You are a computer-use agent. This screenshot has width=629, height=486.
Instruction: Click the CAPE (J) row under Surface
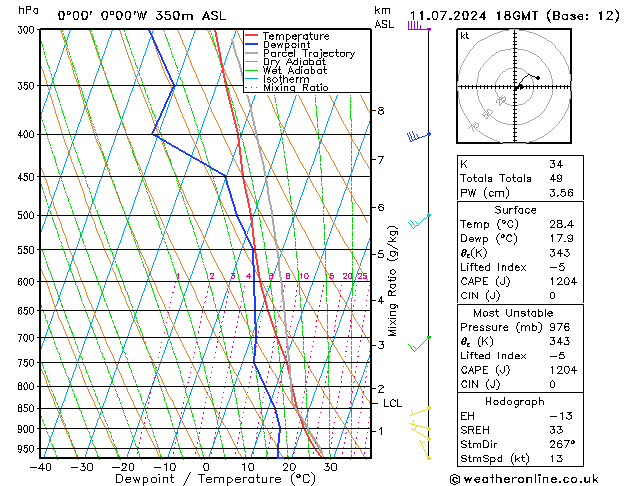tap(520, 281)
